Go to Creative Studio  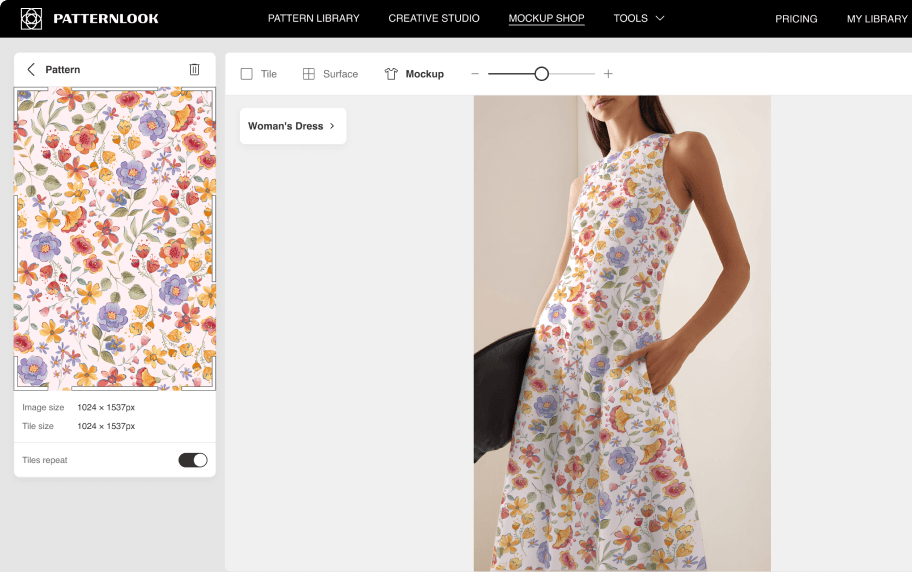click(x=434, y=19)
